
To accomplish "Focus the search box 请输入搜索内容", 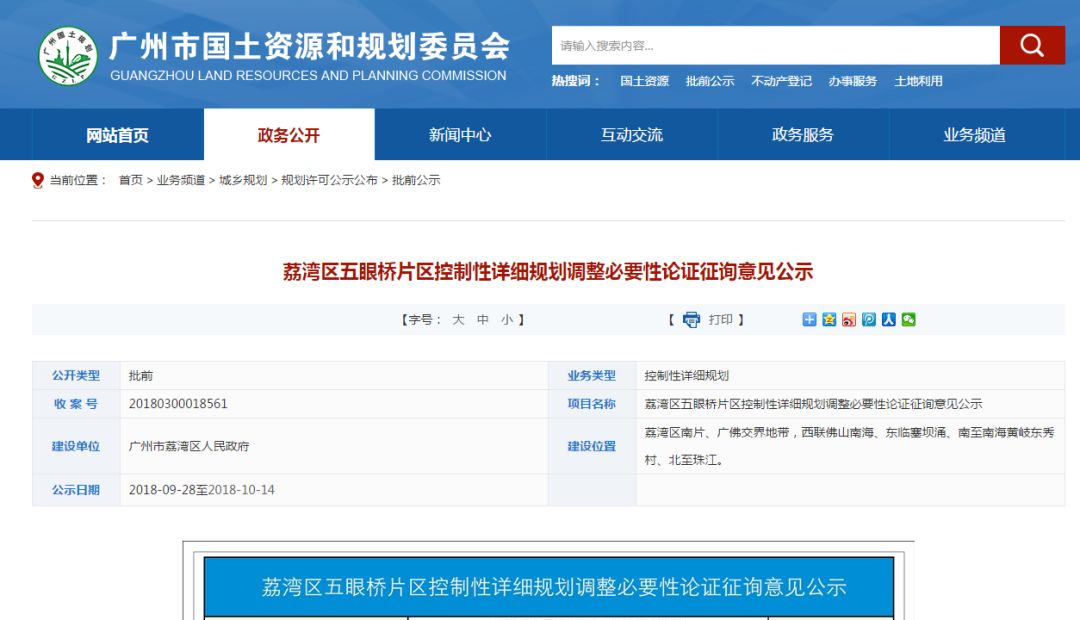I will point(776,45).
